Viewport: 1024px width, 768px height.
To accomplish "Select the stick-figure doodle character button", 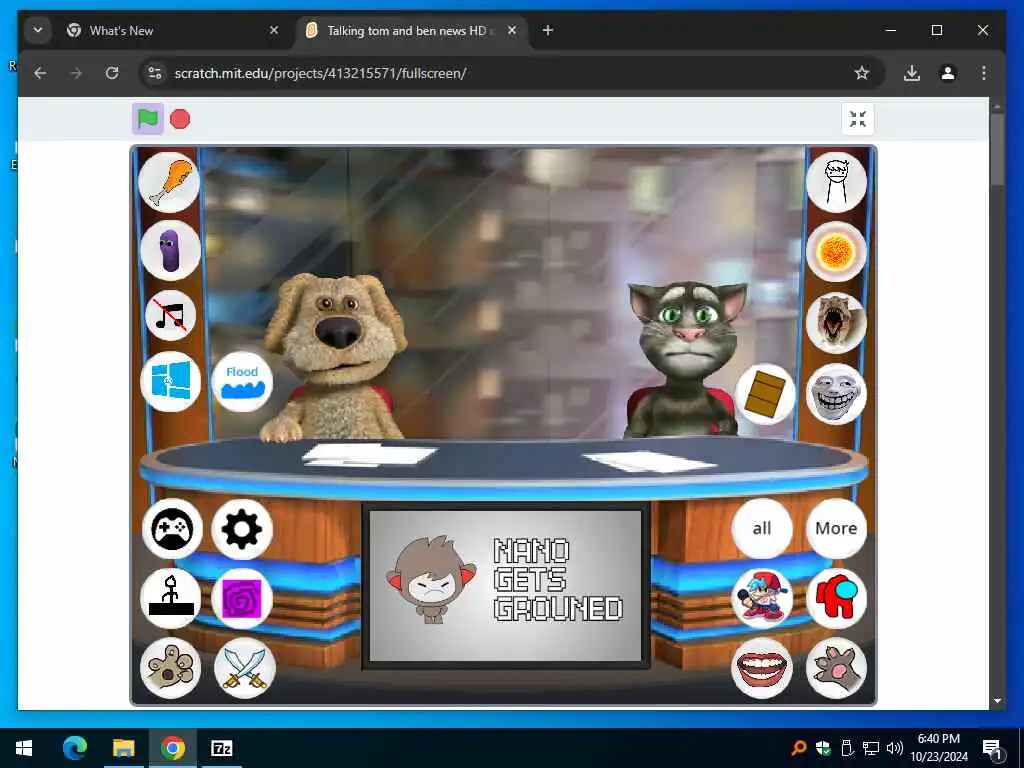I will click(837, 182).
